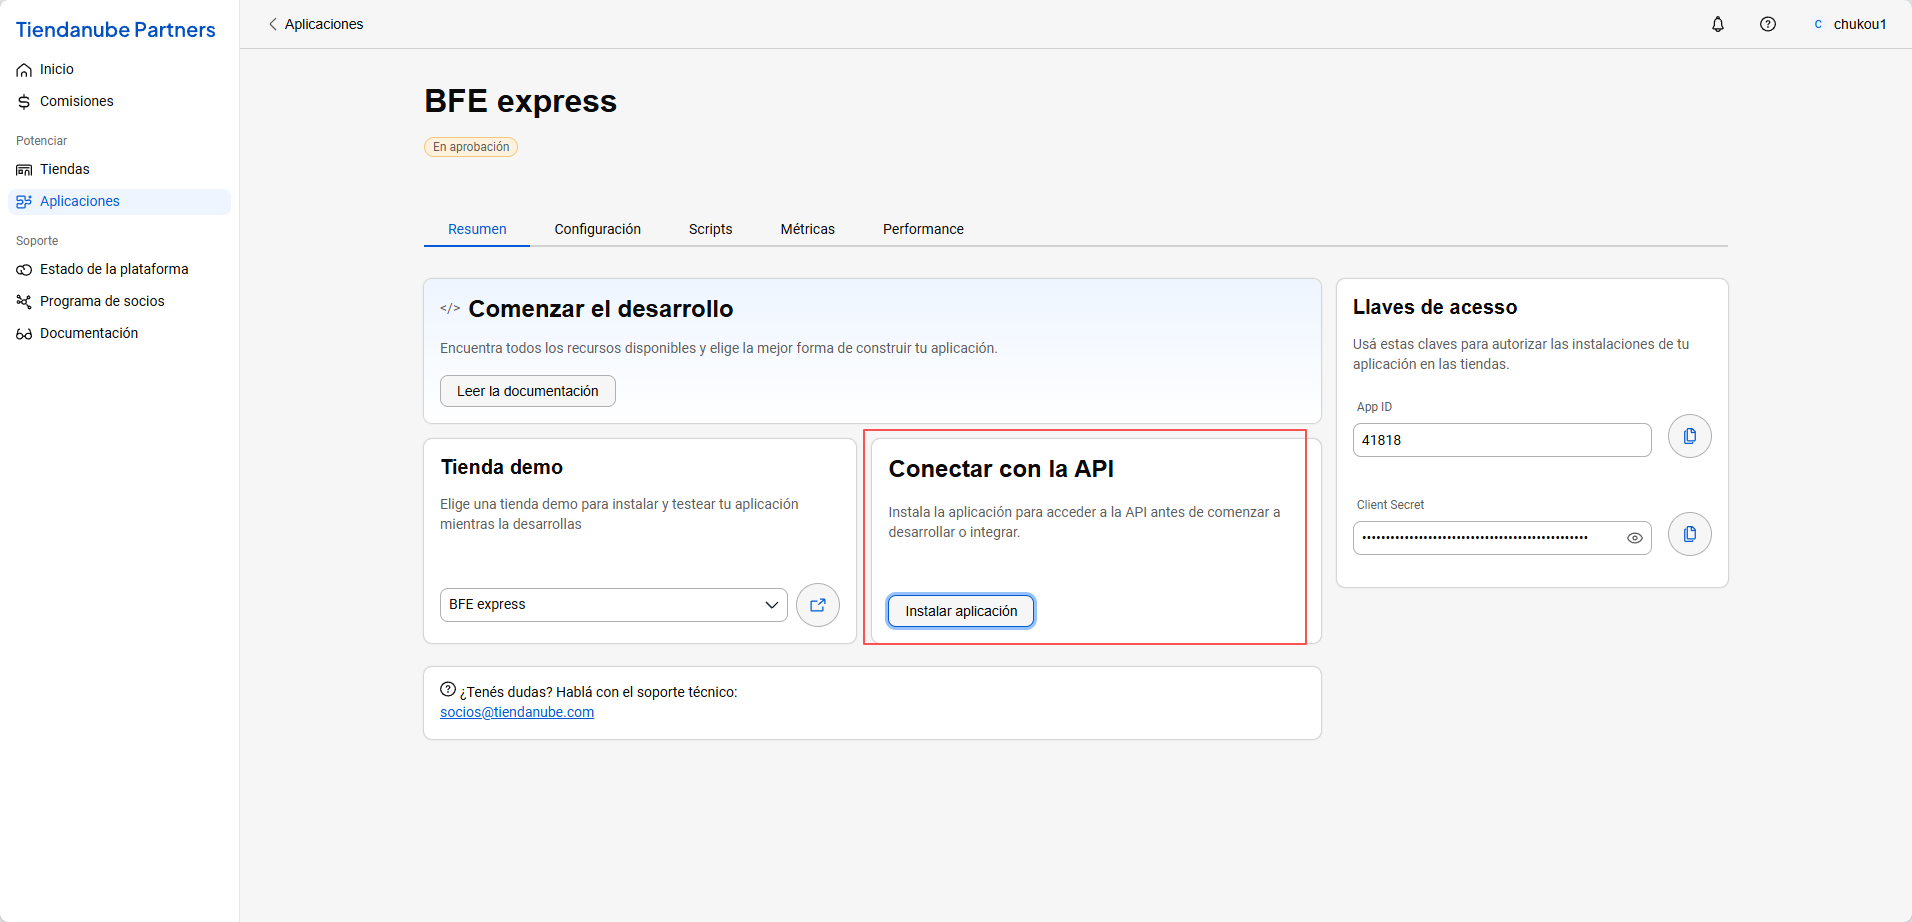This screenshot has width=1912, height=922.
Task: Click Leer la documentación button
Action: [528, 391]
